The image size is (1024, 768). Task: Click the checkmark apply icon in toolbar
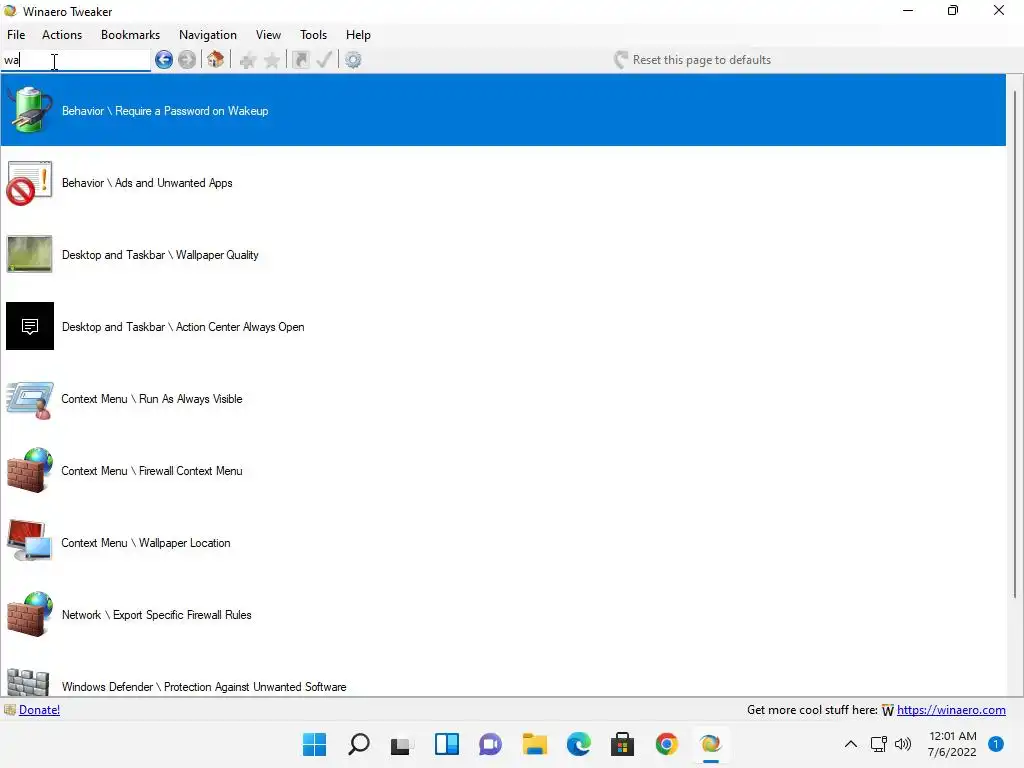(x=324, y=60)
